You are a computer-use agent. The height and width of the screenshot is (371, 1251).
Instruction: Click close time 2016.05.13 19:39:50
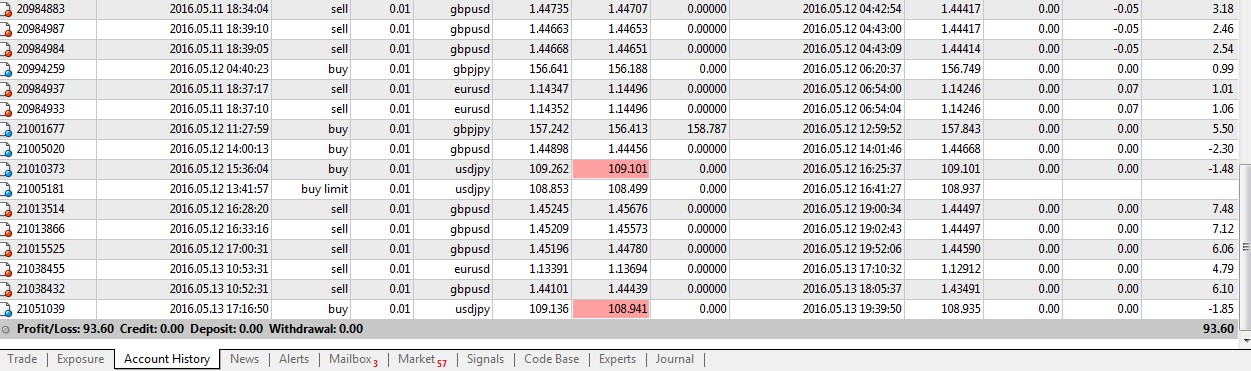[852, 309]
